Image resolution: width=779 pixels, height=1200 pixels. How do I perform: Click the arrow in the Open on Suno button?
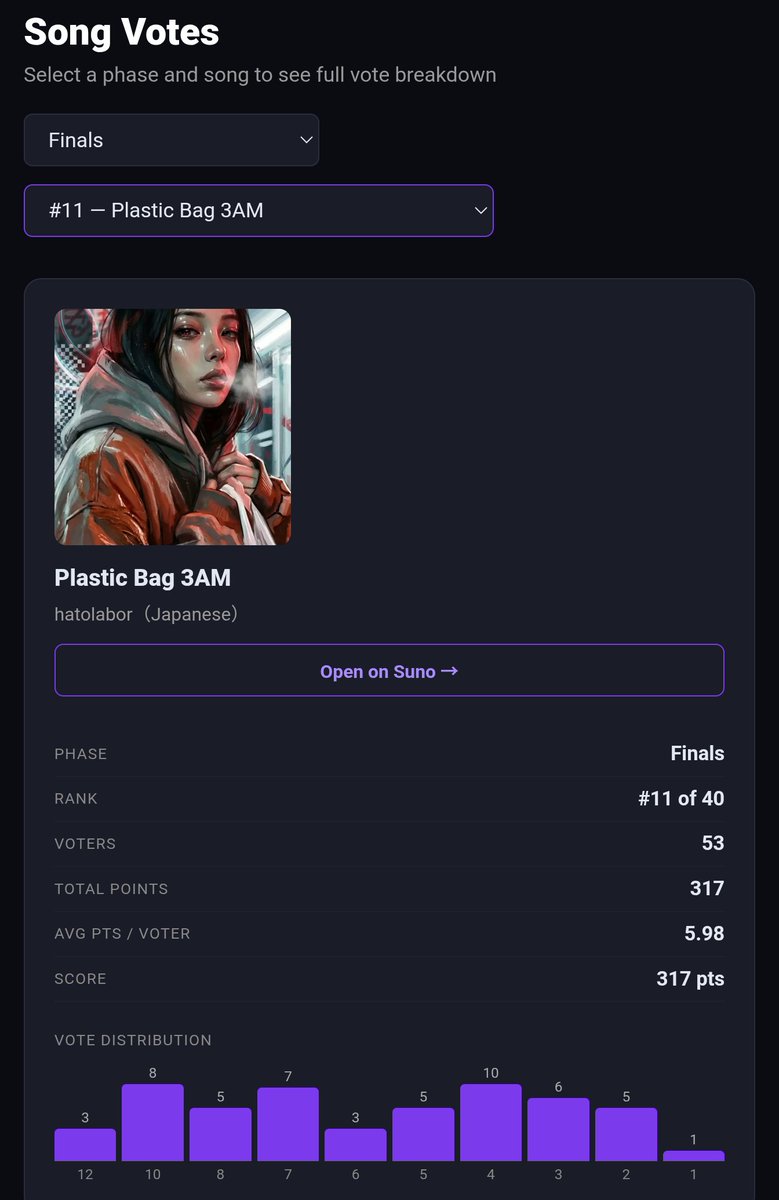tap(449, 671)
